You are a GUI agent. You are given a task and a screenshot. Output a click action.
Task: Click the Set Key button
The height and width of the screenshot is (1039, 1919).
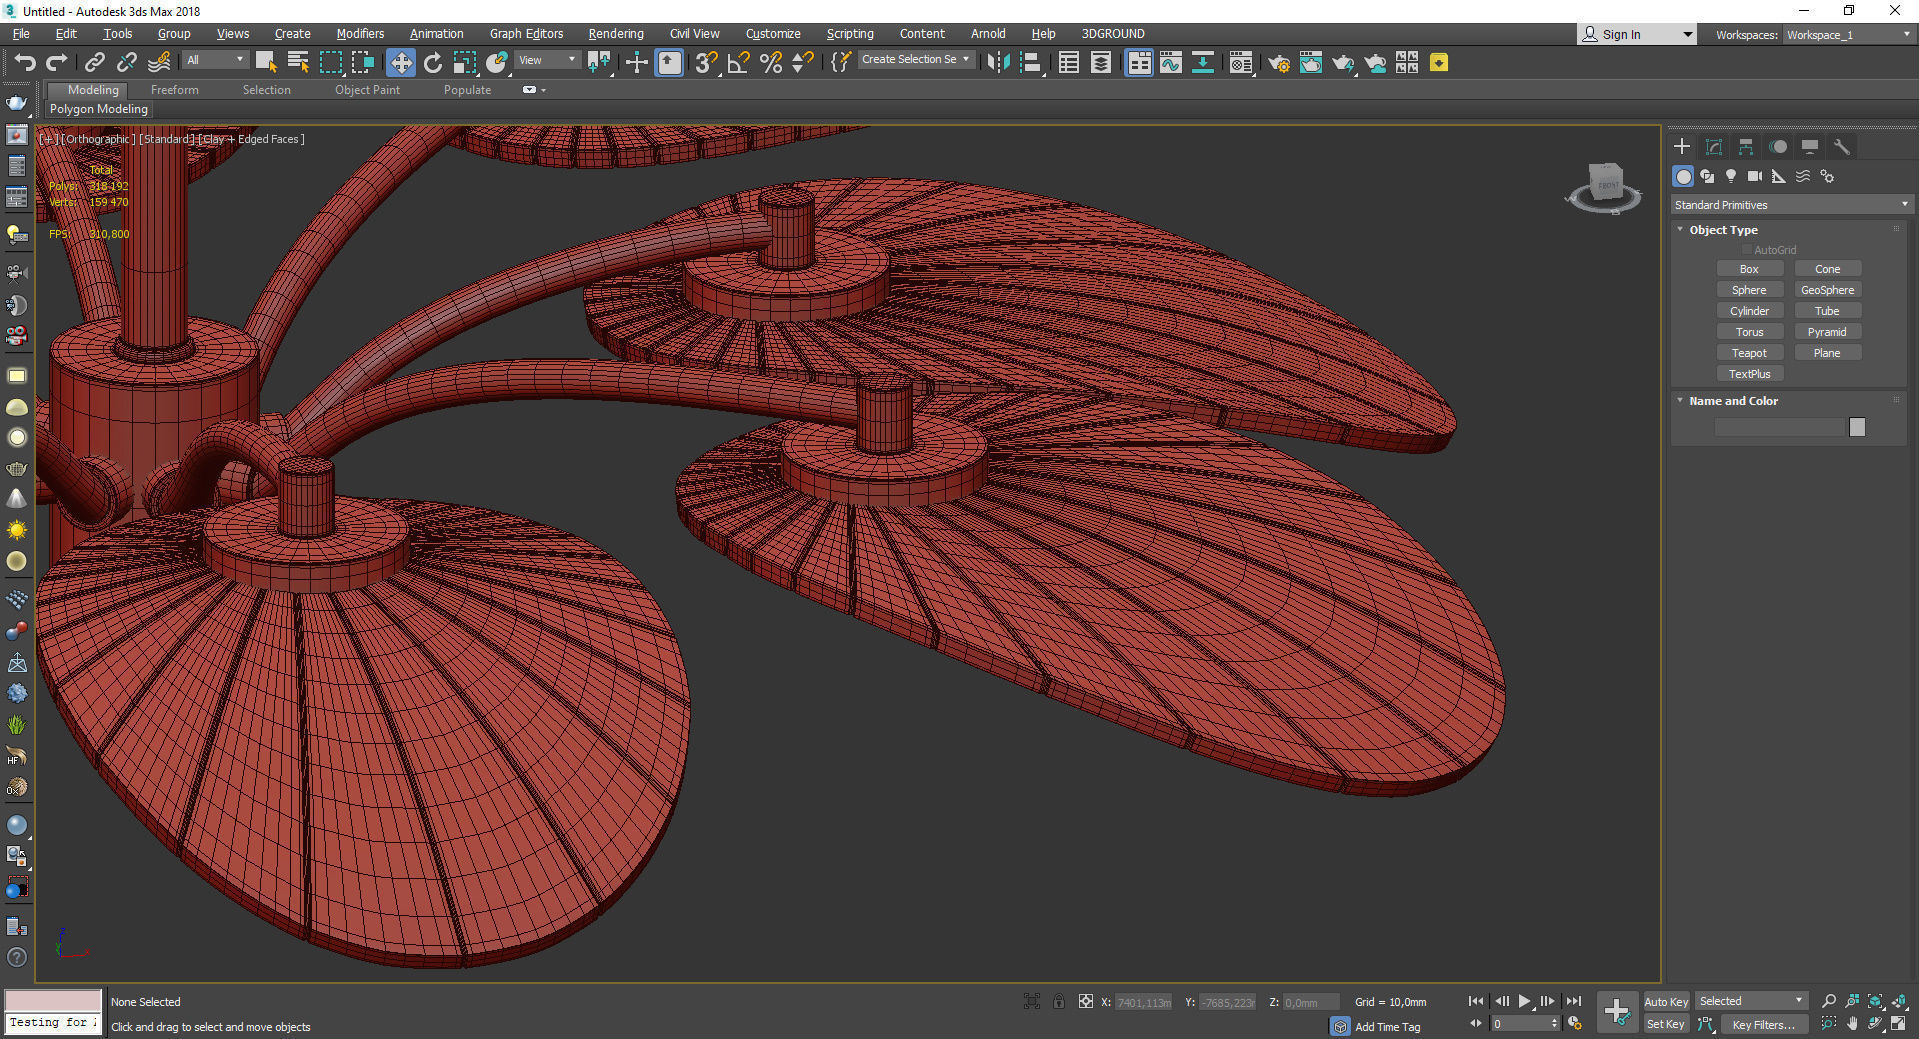[1666, 1024]
